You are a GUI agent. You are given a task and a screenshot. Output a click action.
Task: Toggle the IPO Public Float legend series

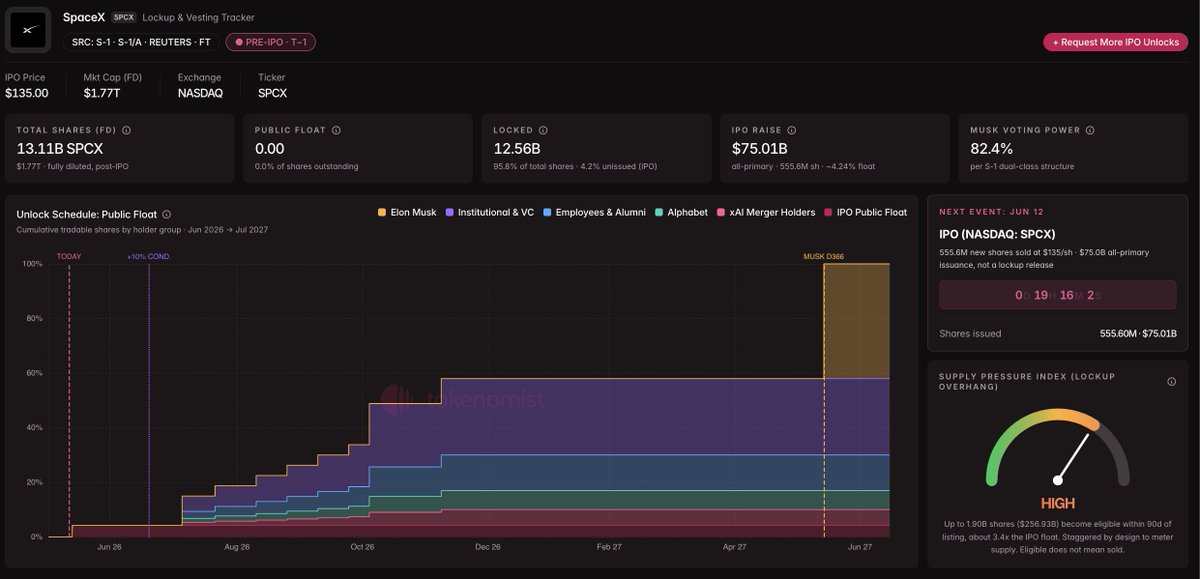pos(864,212)
